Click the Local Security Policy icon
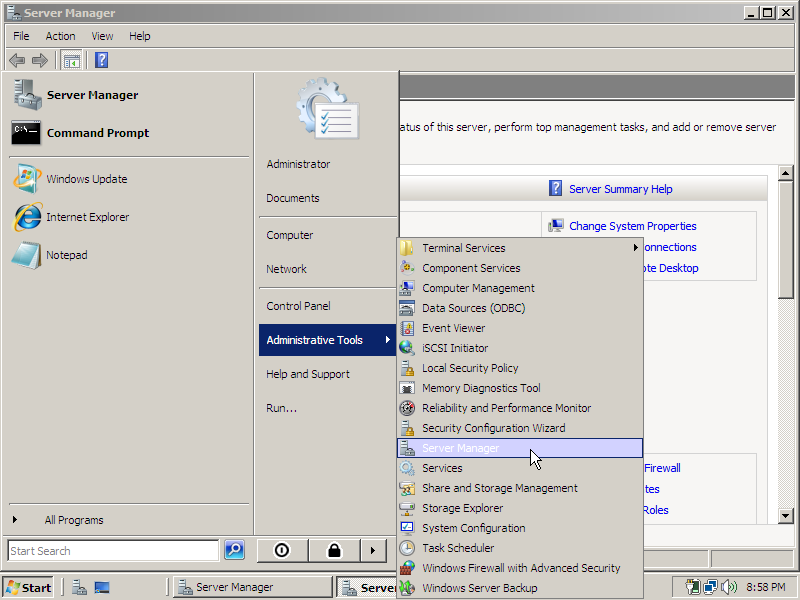The image size is (800, 600). click(x=407, y=368)
